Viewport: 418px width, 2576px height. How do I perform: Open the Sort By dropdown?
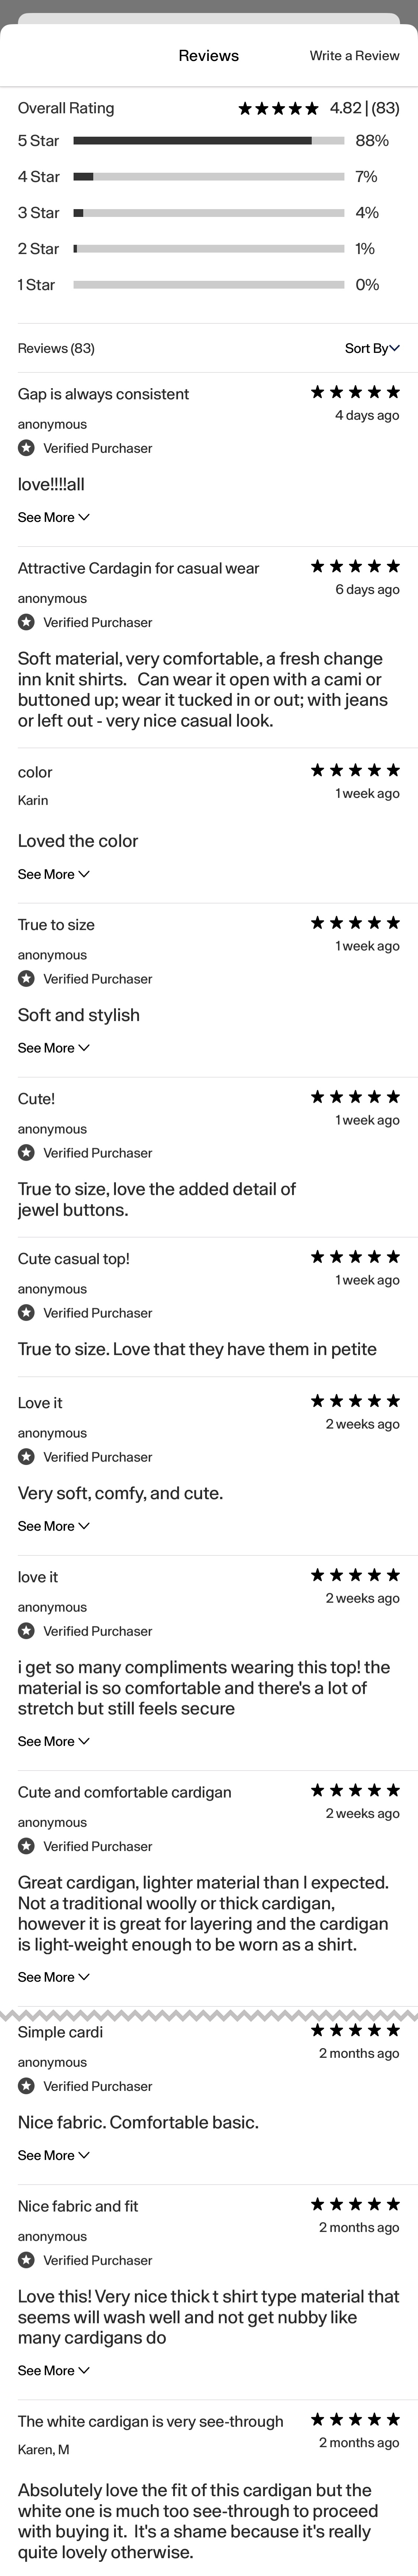(x=372, y=348)
